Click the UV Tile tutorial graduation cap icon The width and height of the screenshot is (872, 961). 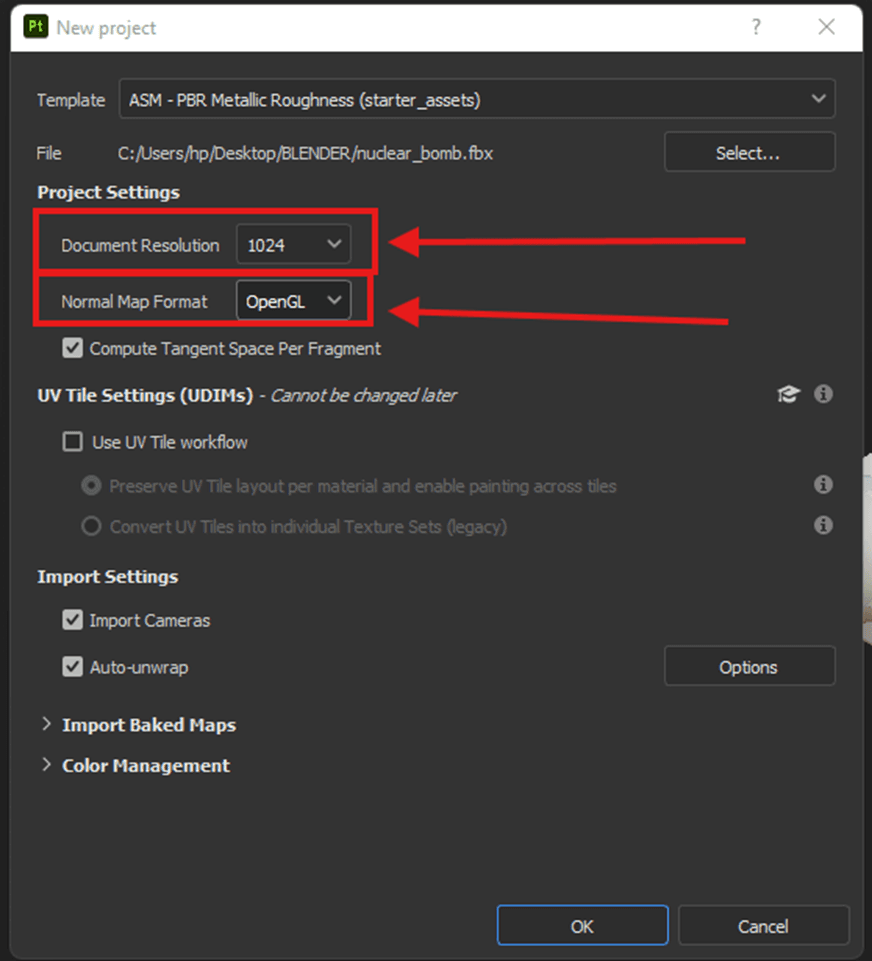click(x=788, y=395)
